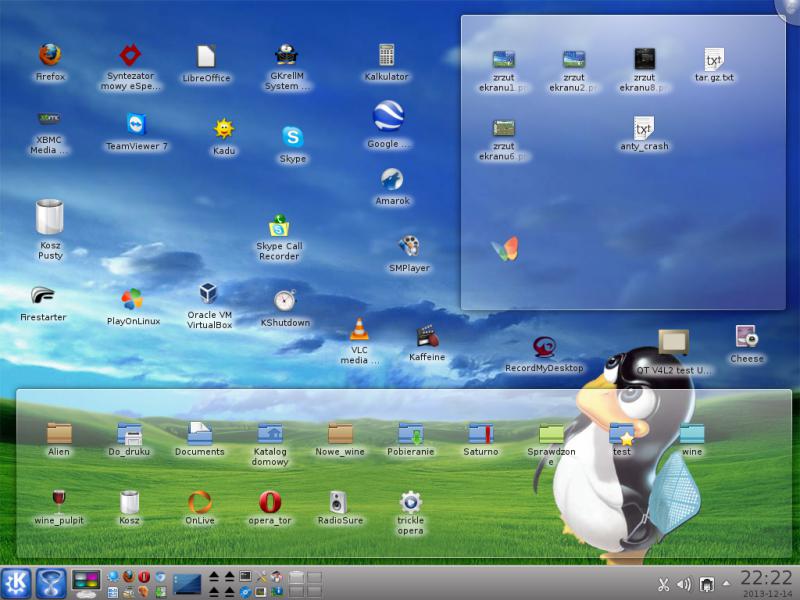Launch VLC media player from desktop

(x=359, y=329)
